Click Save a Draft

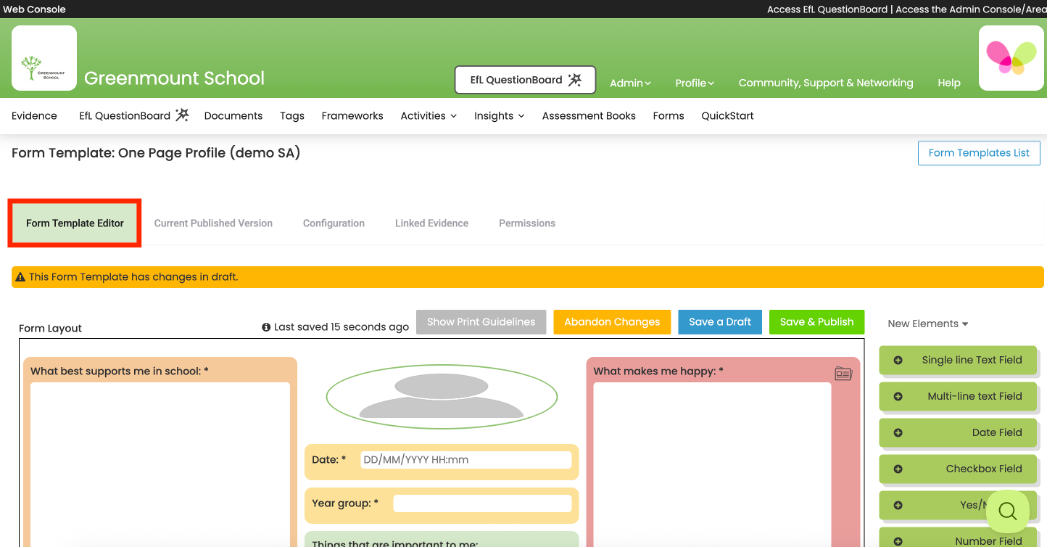720,322
